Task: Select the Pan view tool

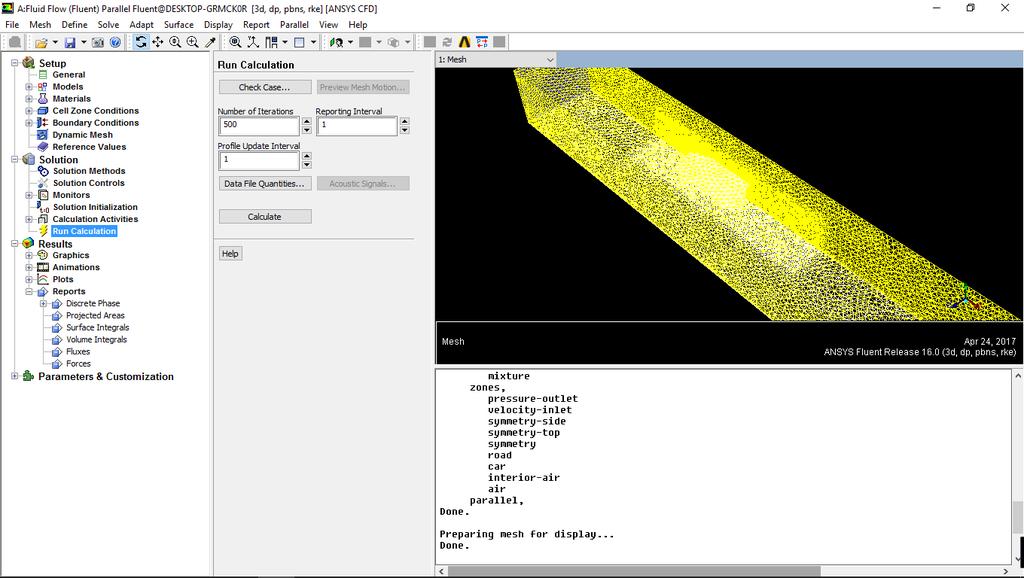Action: [x=158, y=42]
